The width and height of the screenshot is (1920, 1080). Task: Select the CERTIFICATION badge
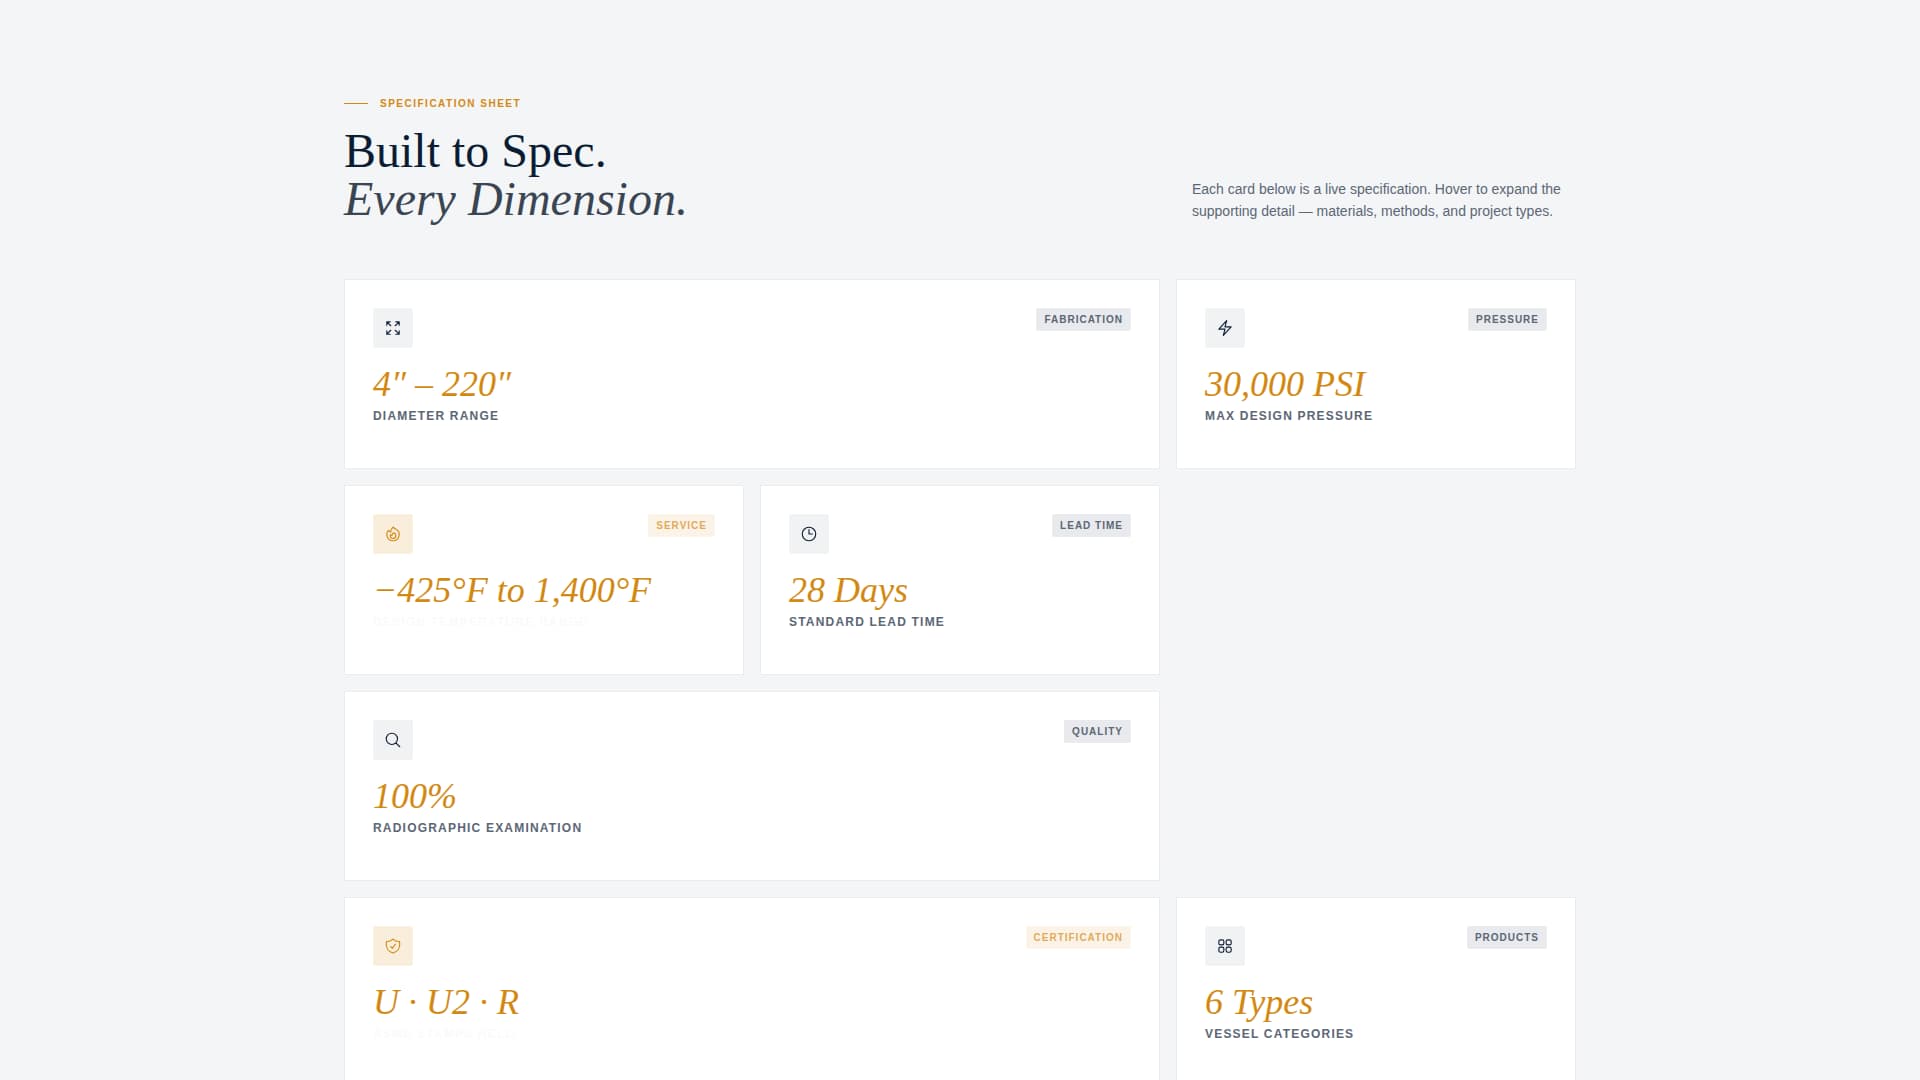coord(1077,937)
